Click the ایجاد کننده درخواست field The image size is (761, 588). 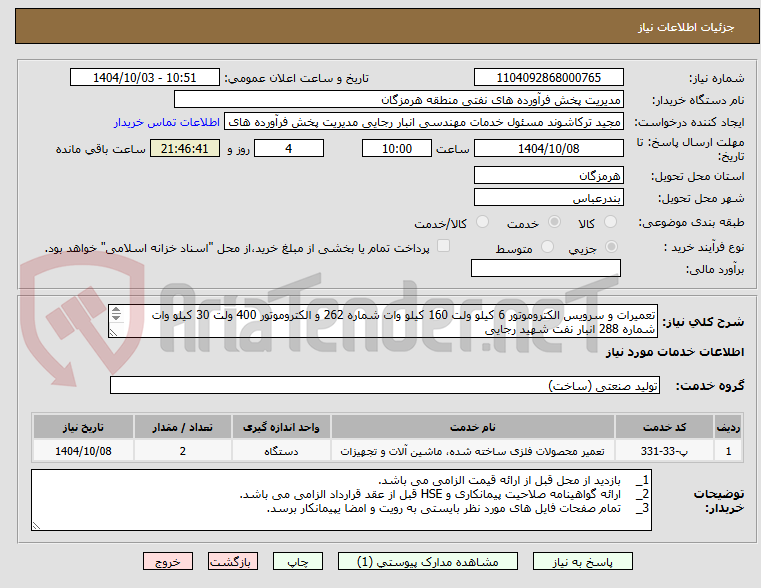coord(424,122)
